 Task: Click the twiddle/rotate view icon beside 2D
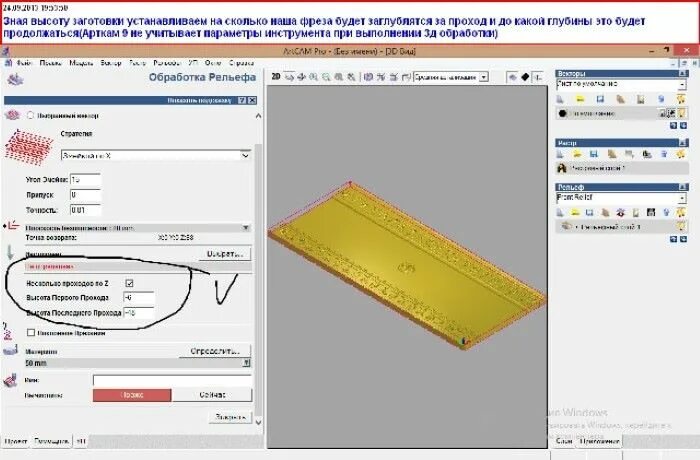click(289, 77)
